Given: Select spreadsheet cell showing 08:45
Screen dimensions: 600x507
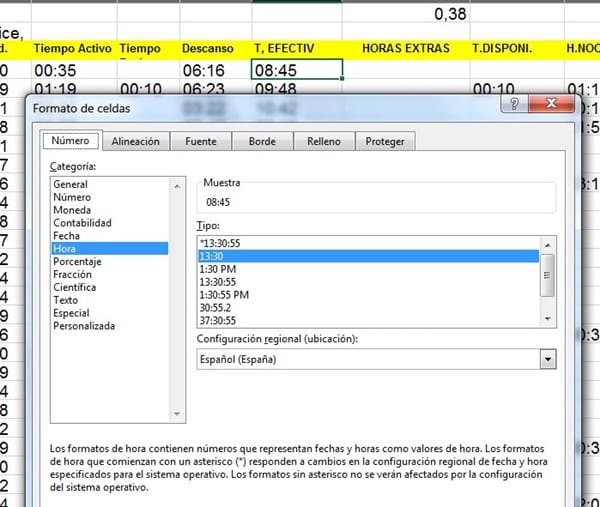Looking at the screenshot, I should [297, 70].
